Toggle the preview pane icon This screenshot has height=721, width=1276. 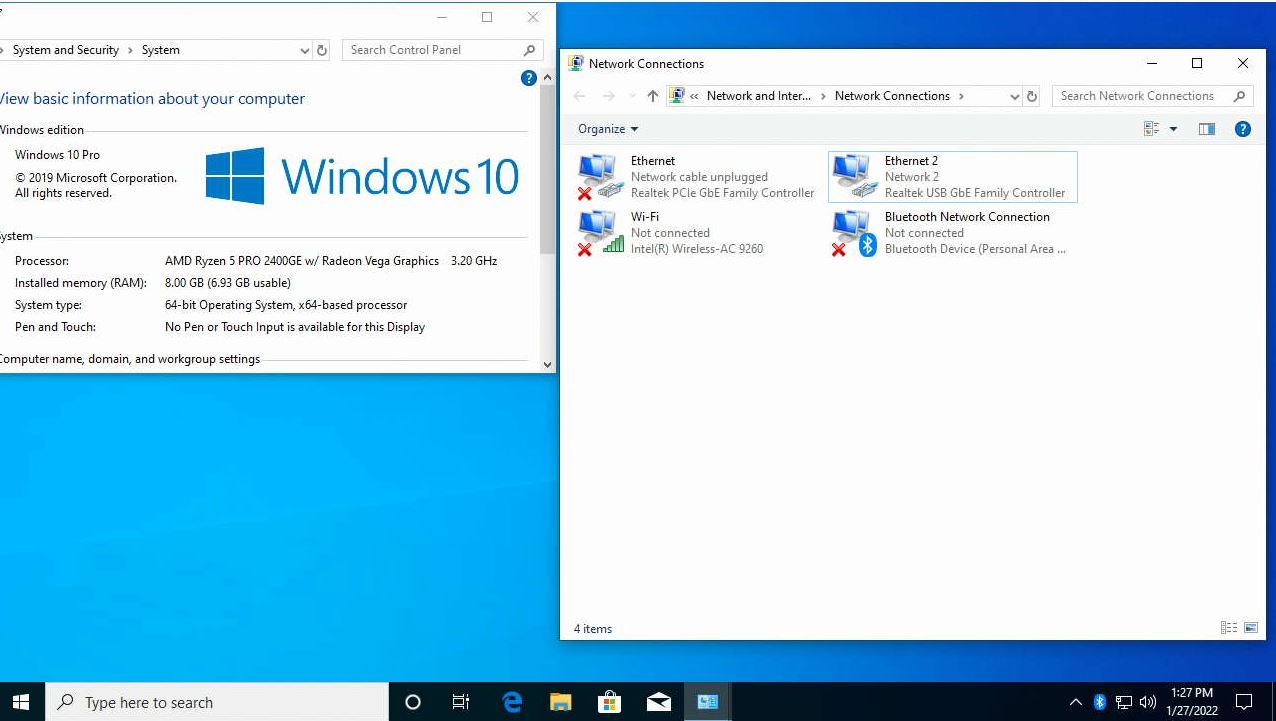(1207, 129)
